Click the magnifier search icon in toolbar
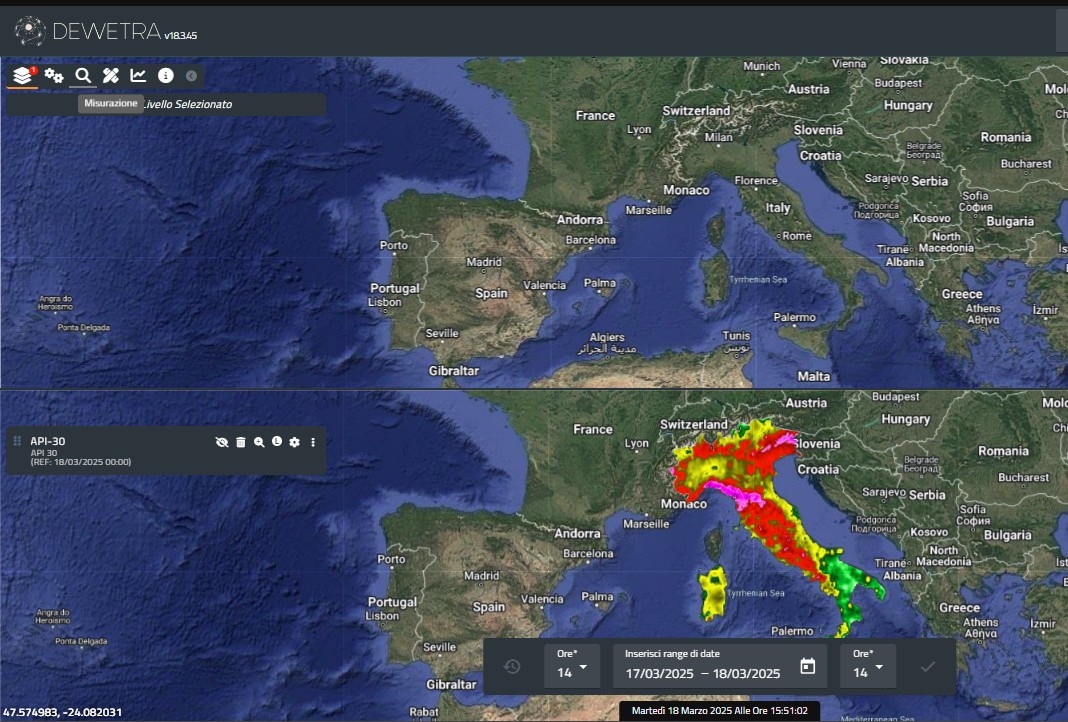Viewport: 1068px width, 722px height. point(83,75)
